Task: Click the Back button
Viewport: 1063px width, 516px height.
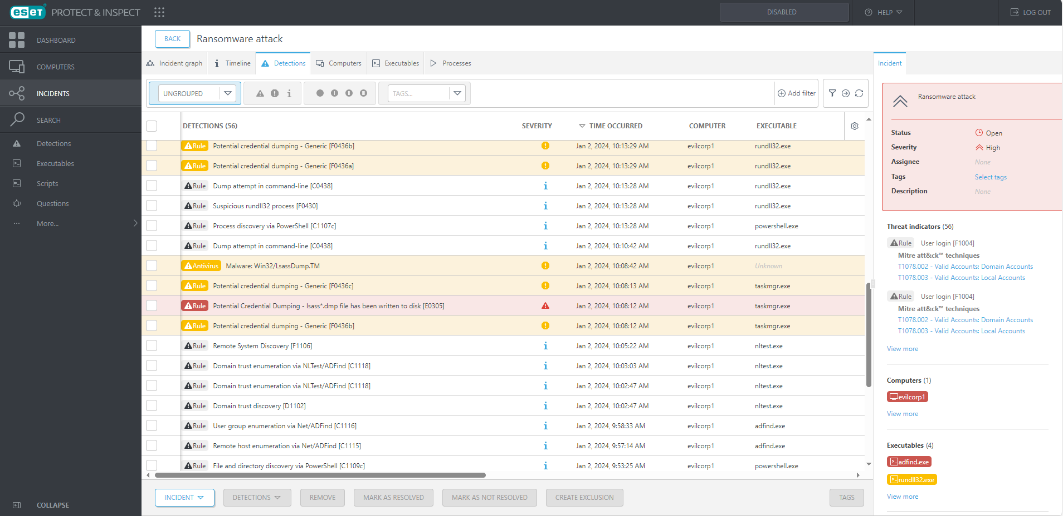Action: pyautogui.click(x=172, y=38)
